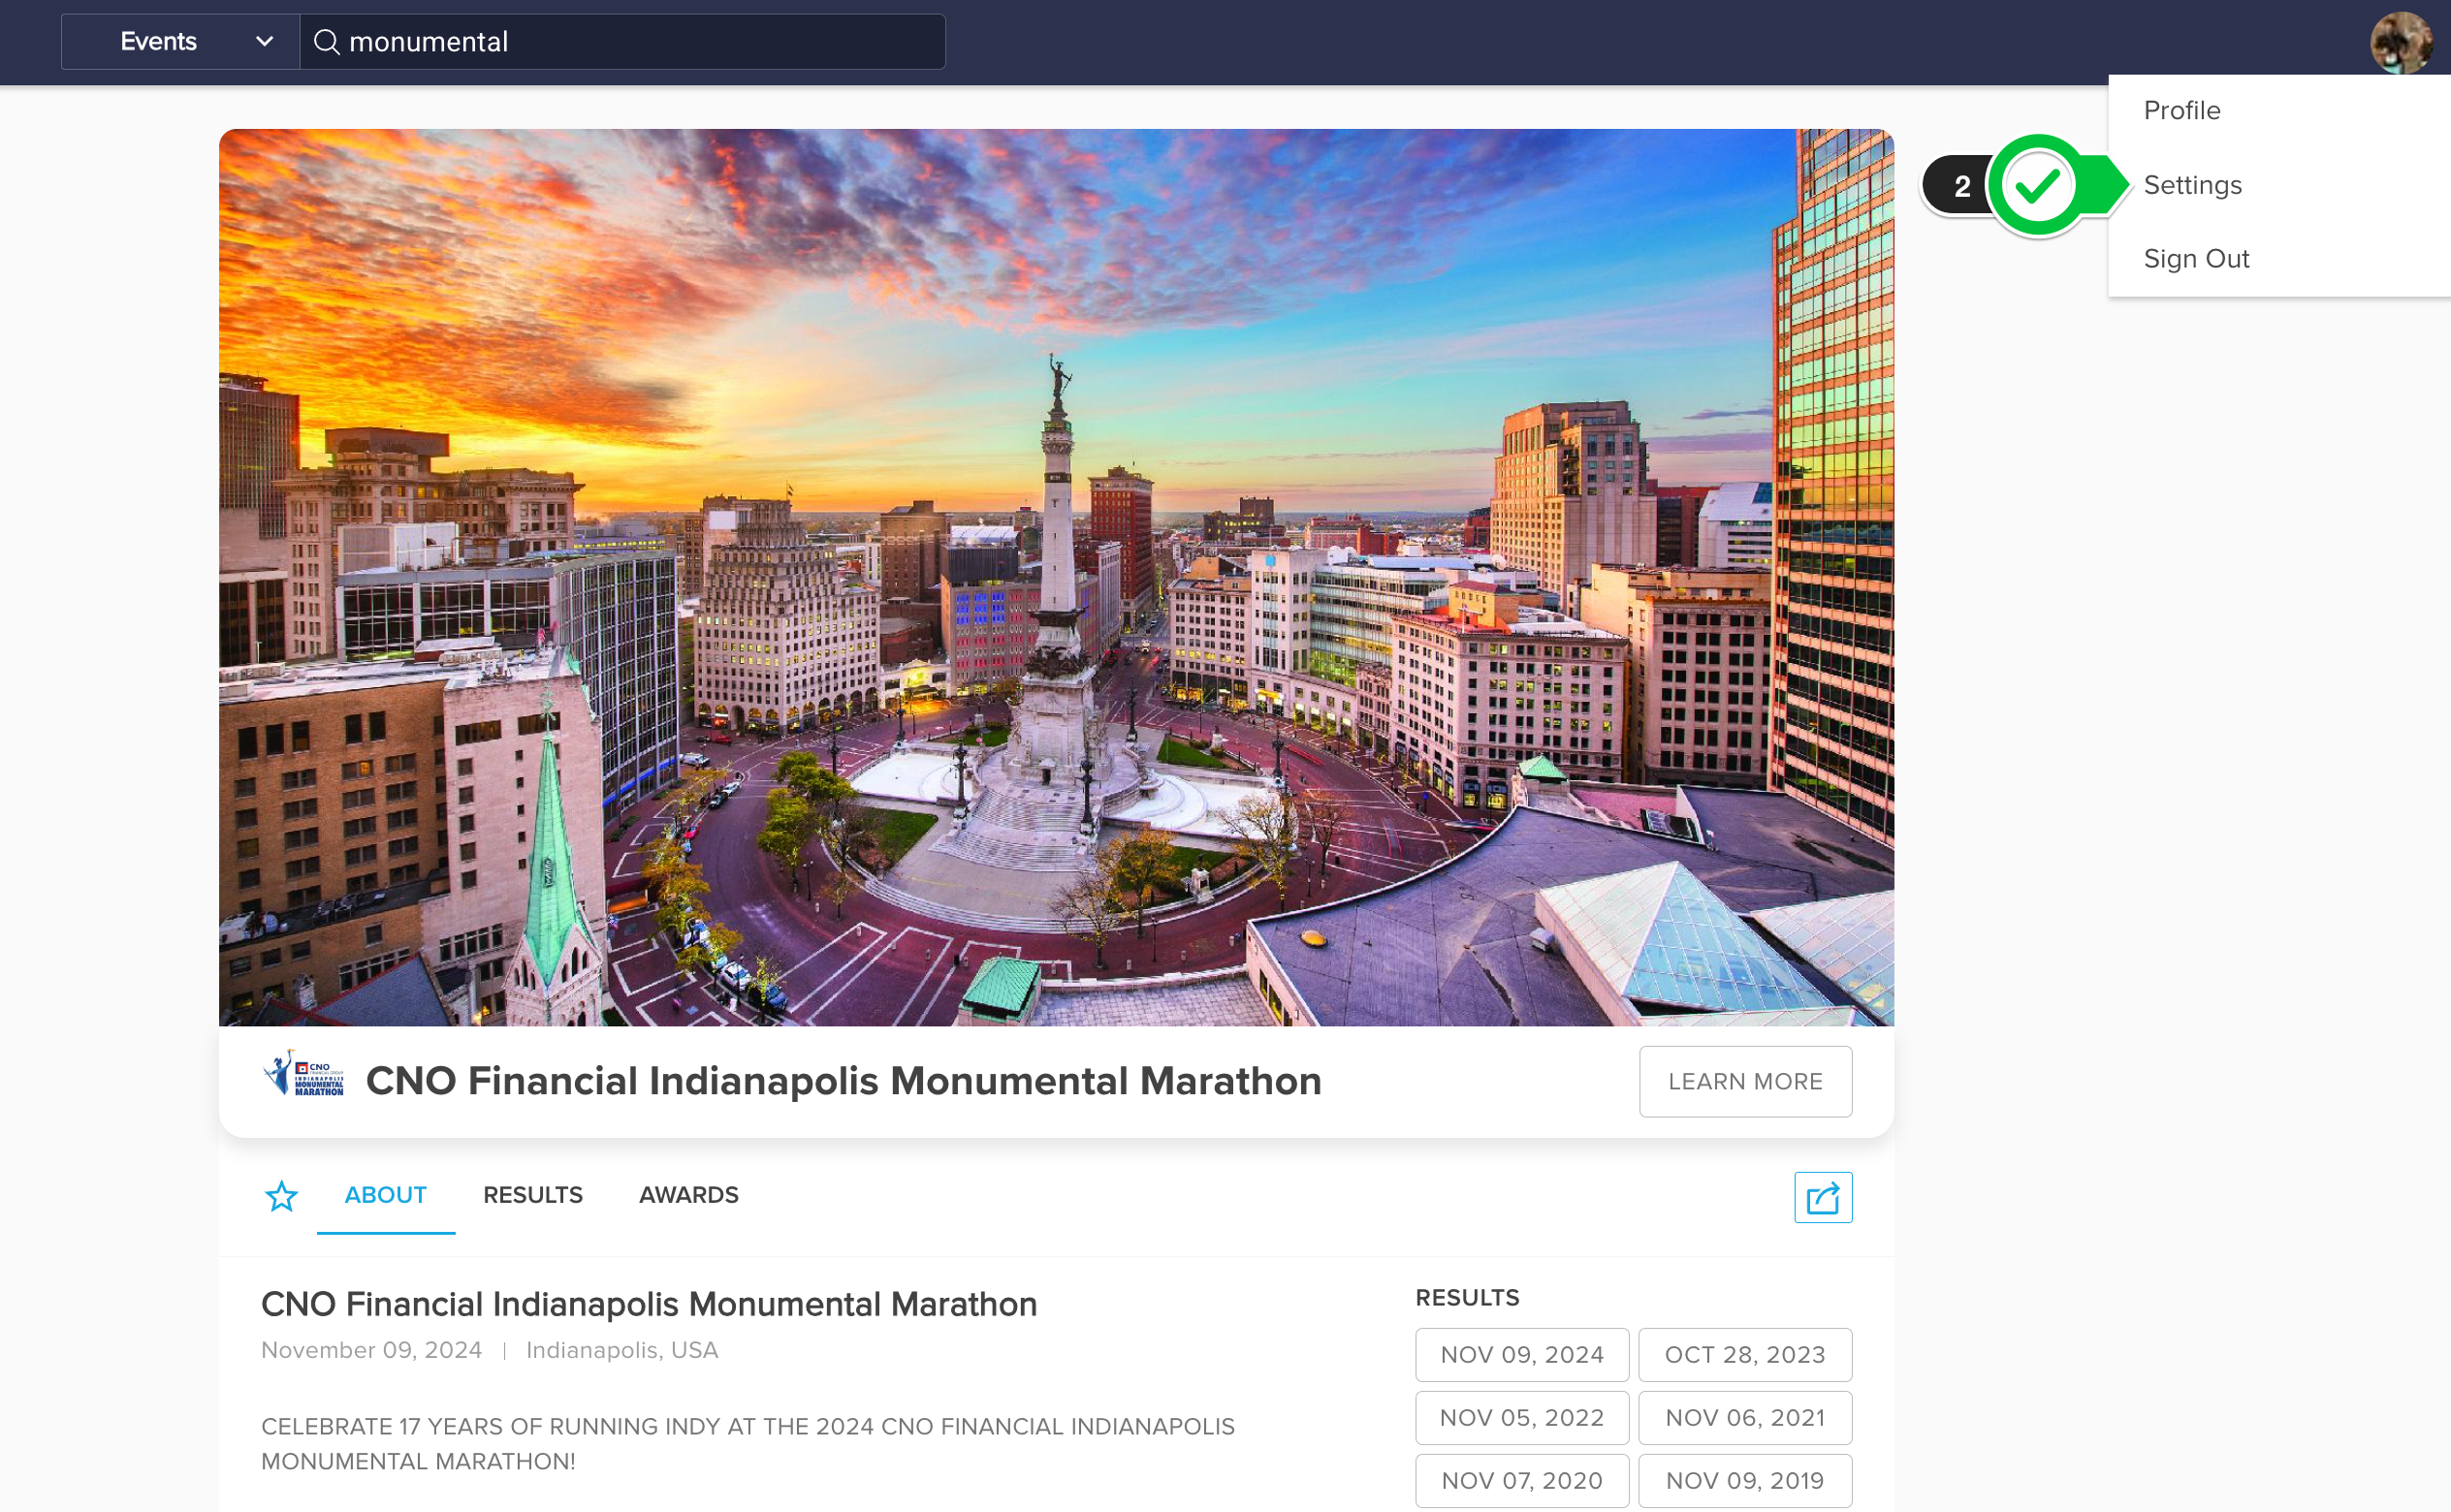The width and height of the screenshot is (2451, 1512).
Task: Open Settings from user menu
Action: [x=2192, y=185]
